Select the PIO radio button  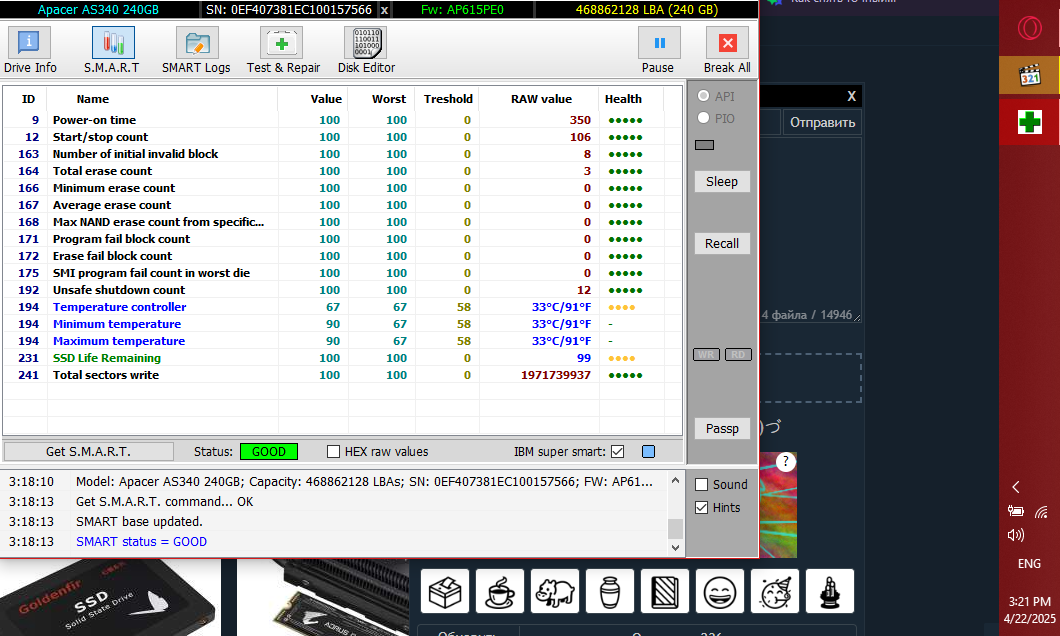(703, 118)
